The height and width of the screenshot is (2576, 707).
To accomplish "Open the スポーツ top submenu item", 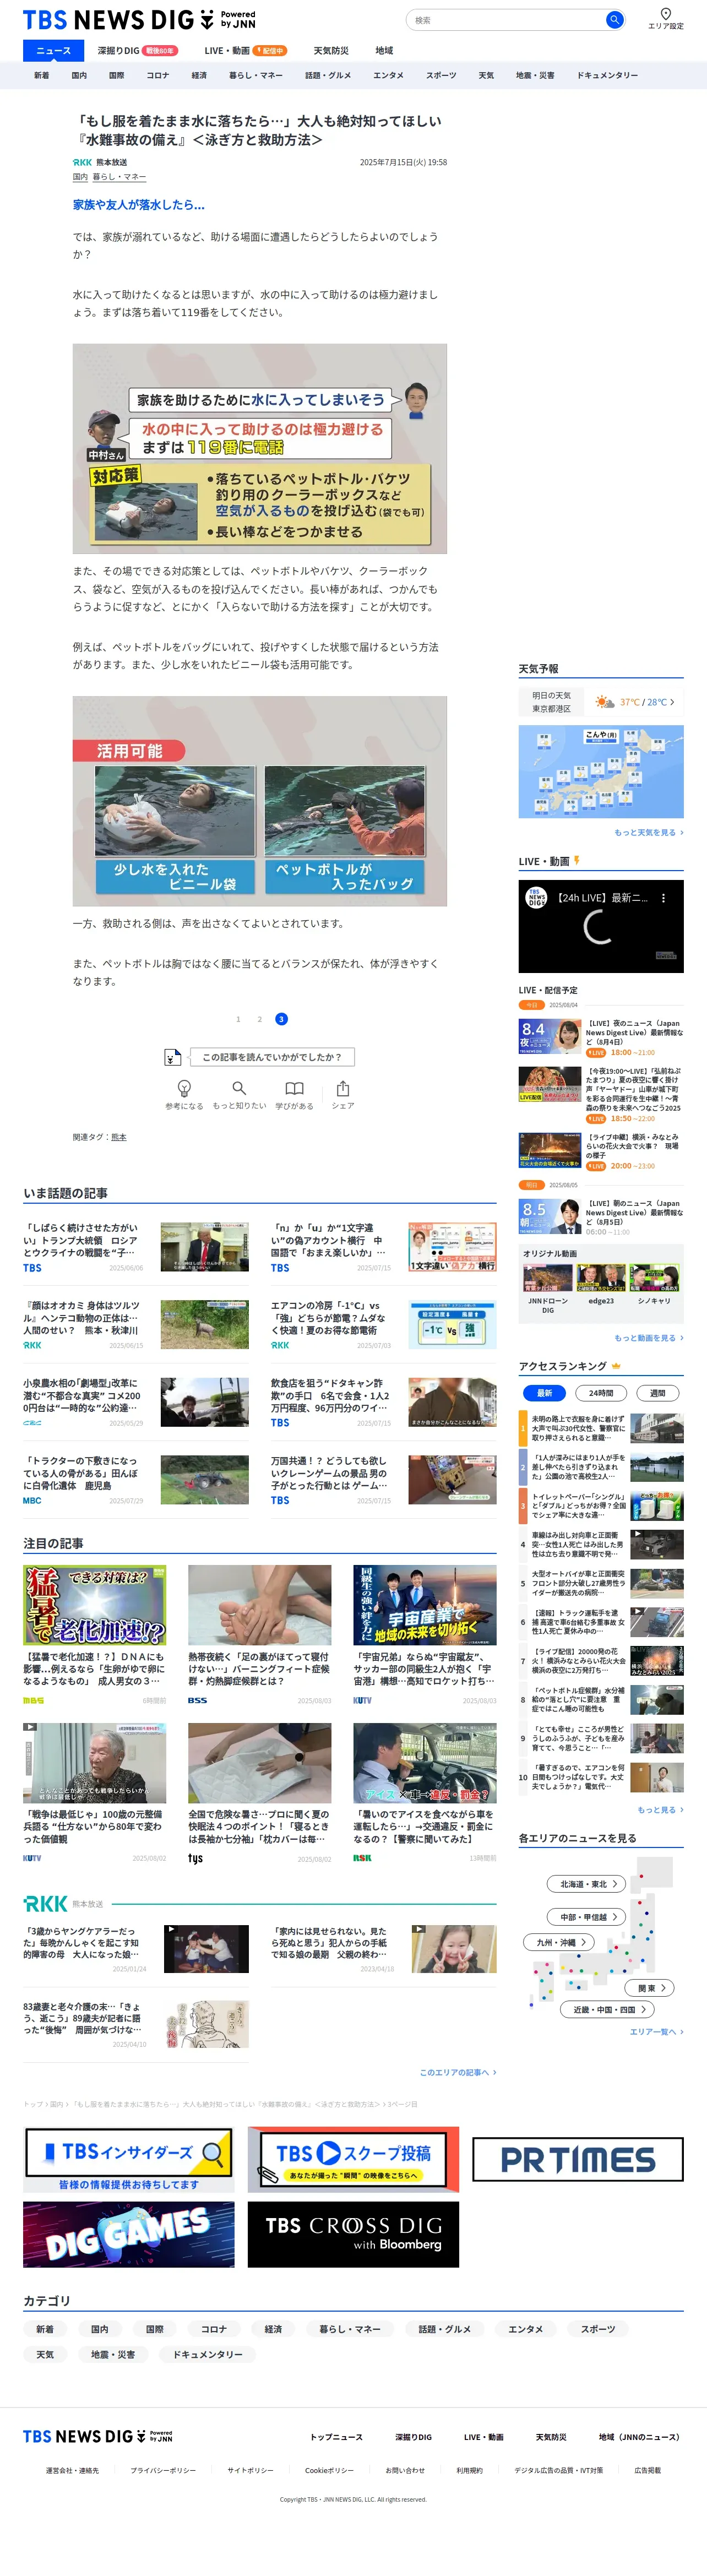I will (x=441, y=75).
